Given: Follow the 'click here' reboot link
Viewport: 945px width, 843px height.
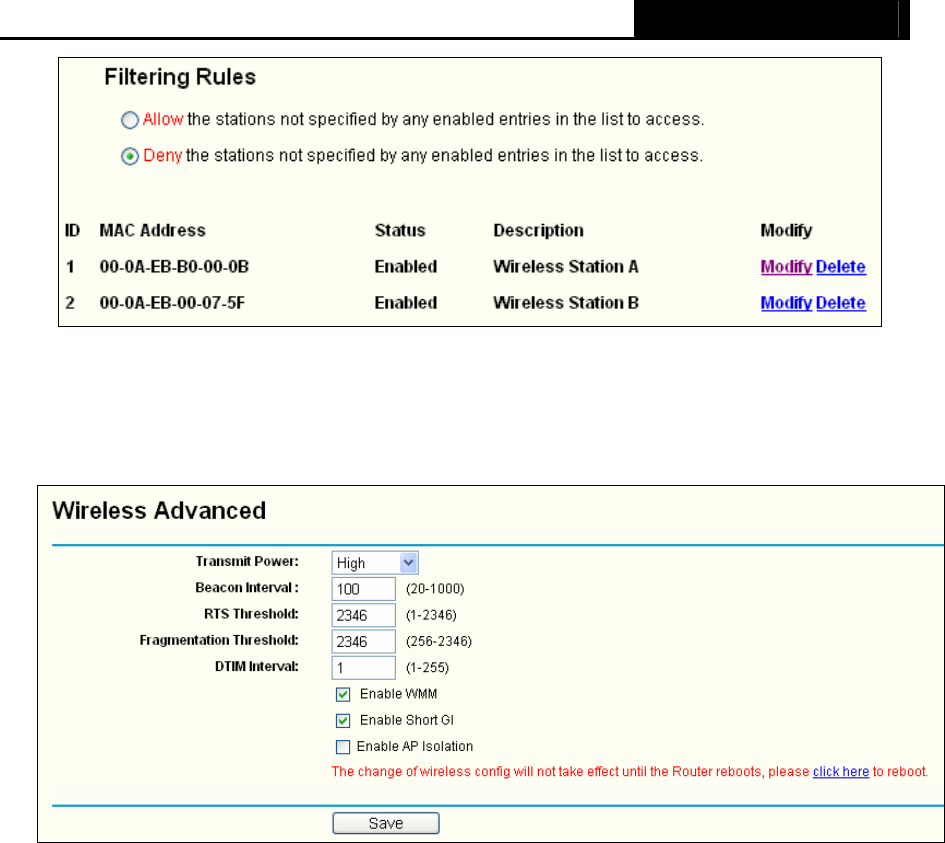Looking at the screenshot, I should 841,772.
